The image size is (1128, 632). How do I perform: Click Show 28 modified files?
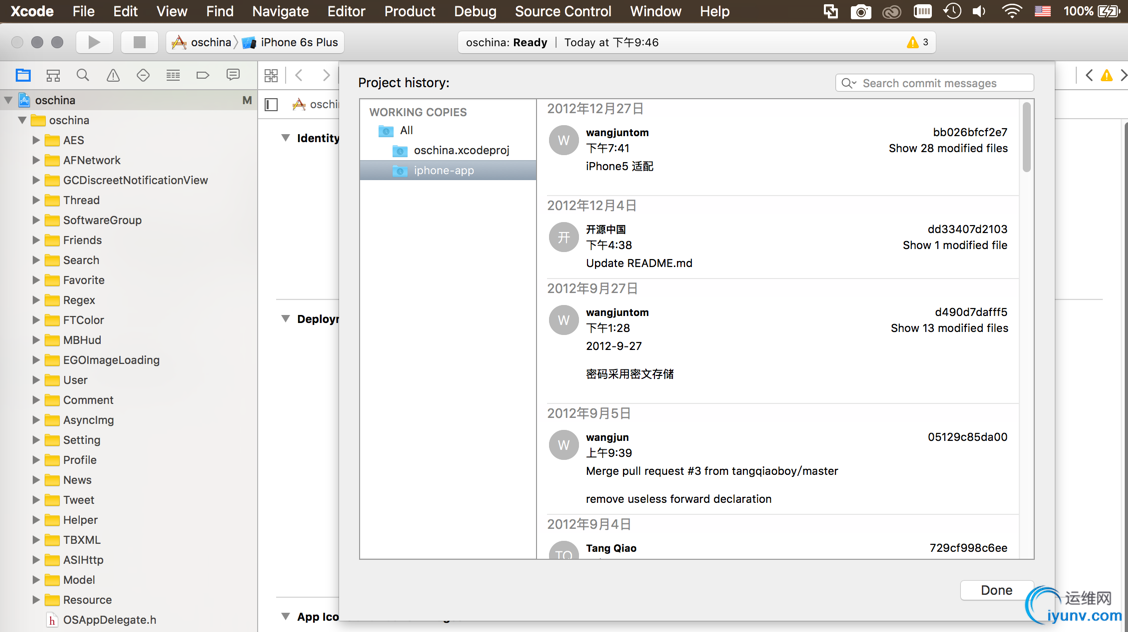pos(948,148)
